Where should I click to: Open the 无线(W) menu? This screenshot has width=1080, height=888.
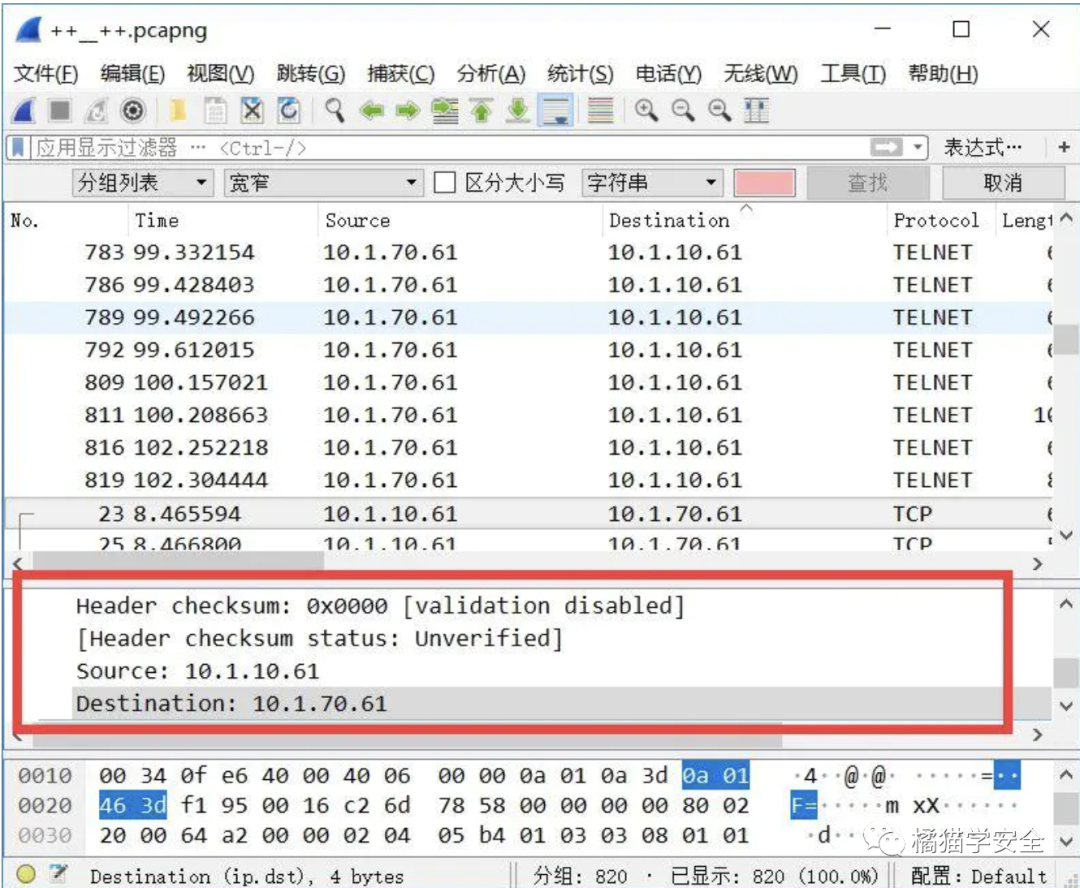click(760, 74)
